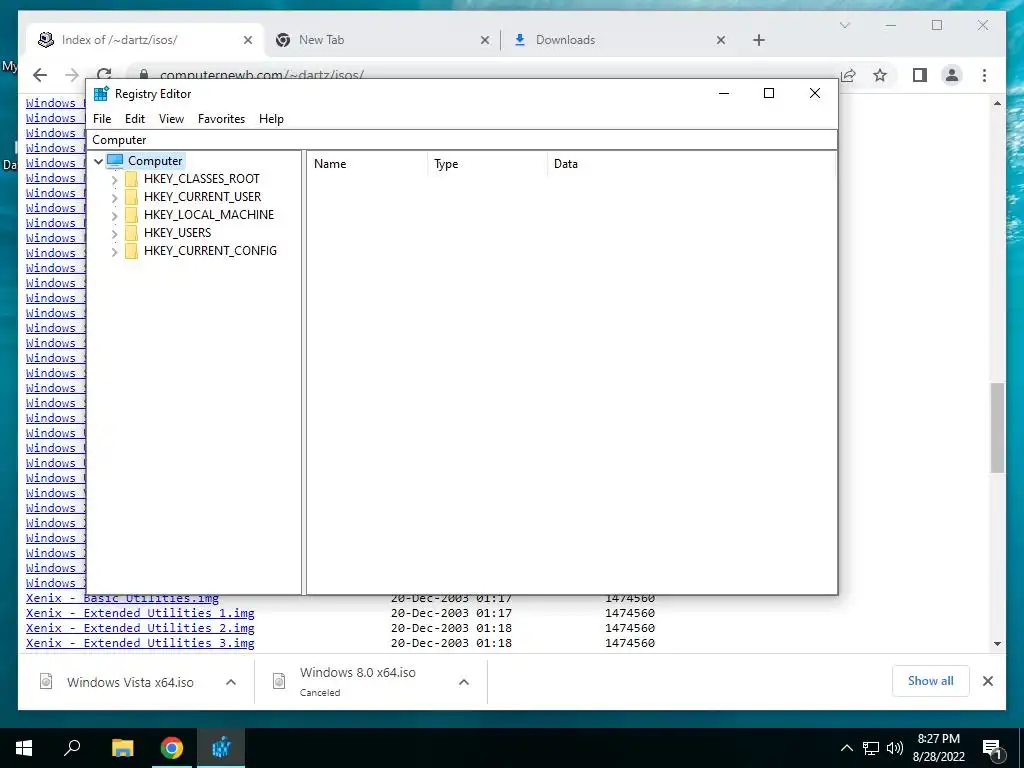Open options for Windows 8.0 x64.iso download
1024x768 pixels.
(x=464, y=682)
